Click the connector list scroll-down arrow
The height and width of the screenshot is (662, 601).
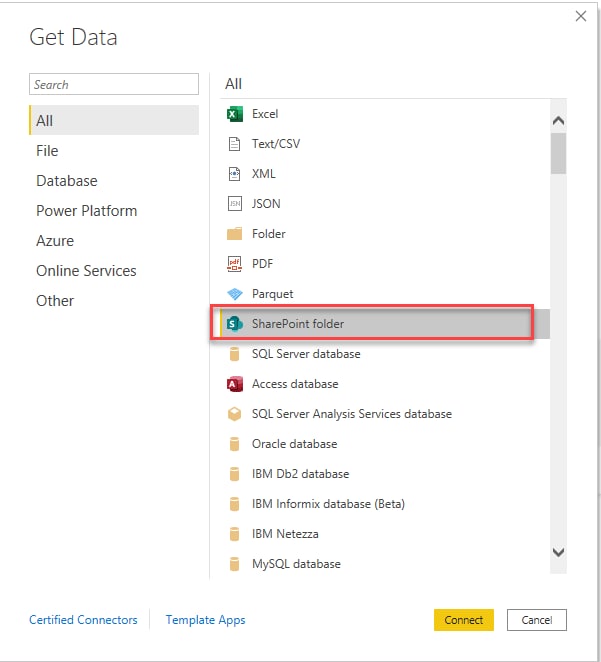tap(558, 552)
